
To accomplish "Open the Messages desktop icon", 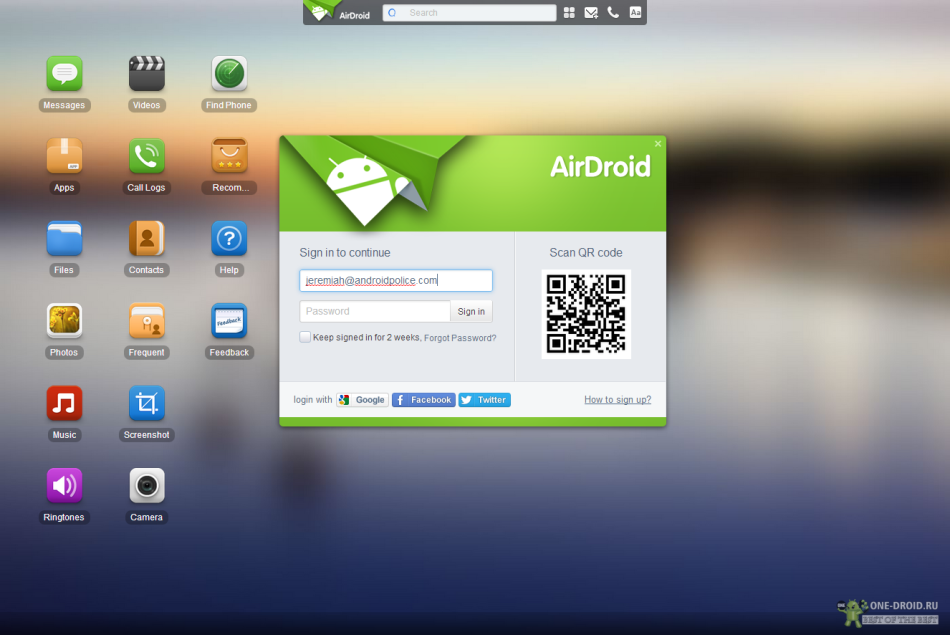I will (64, 74).
